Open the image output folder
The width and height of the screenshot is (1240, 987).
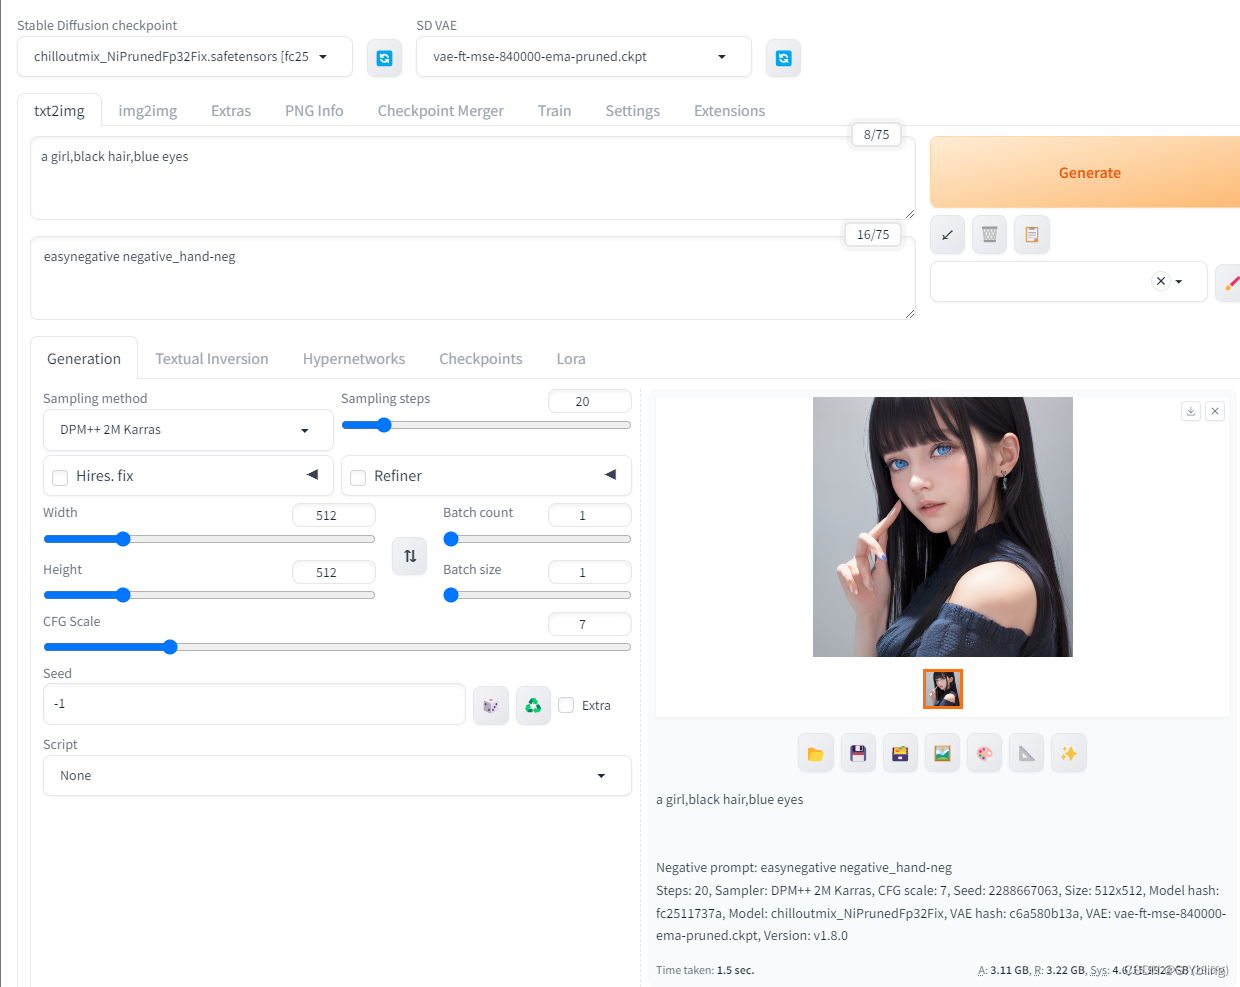815,752
